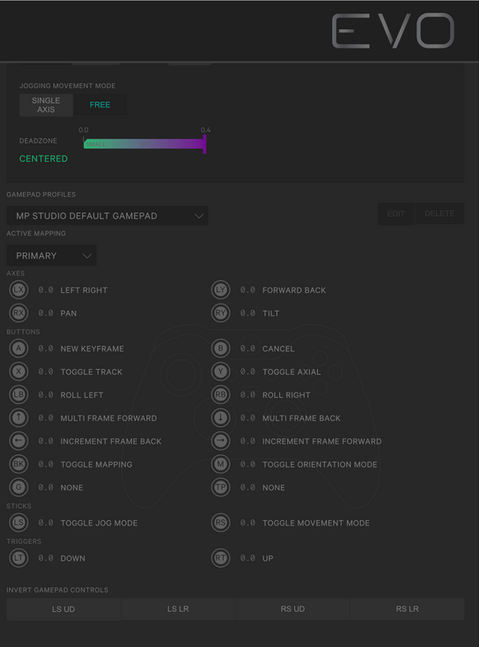Click the TP touchpad button icon
This screenshot has height=647, width=479.
tap(221, 487)
